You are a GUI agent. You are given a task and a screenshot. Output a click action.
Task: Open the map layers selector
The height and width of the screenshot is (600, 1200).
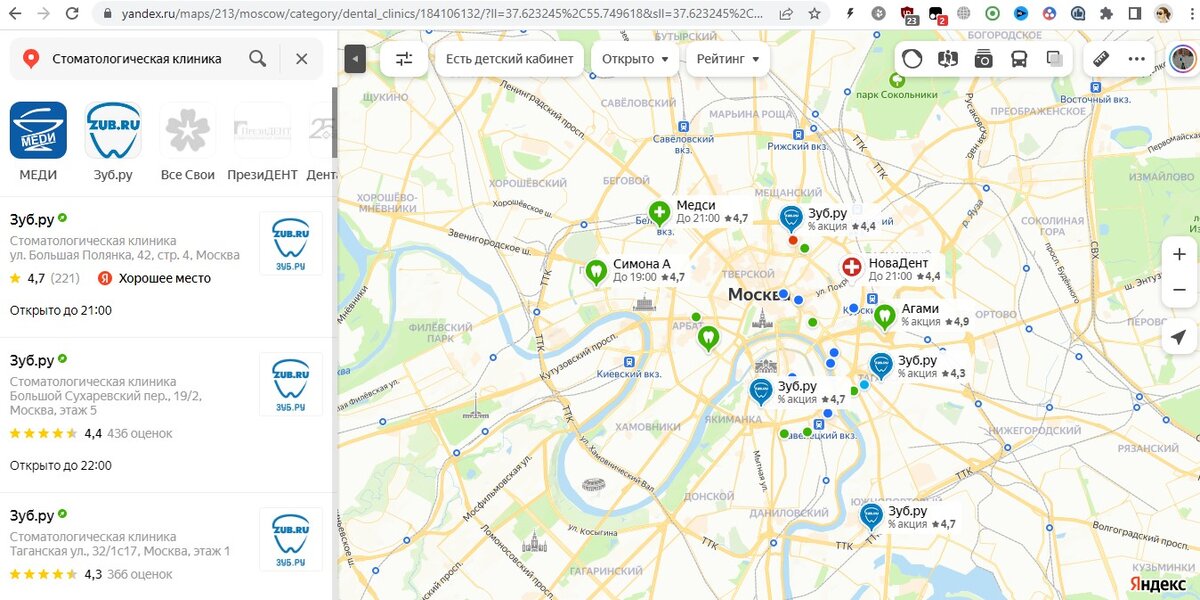[x=1054, y=59]
